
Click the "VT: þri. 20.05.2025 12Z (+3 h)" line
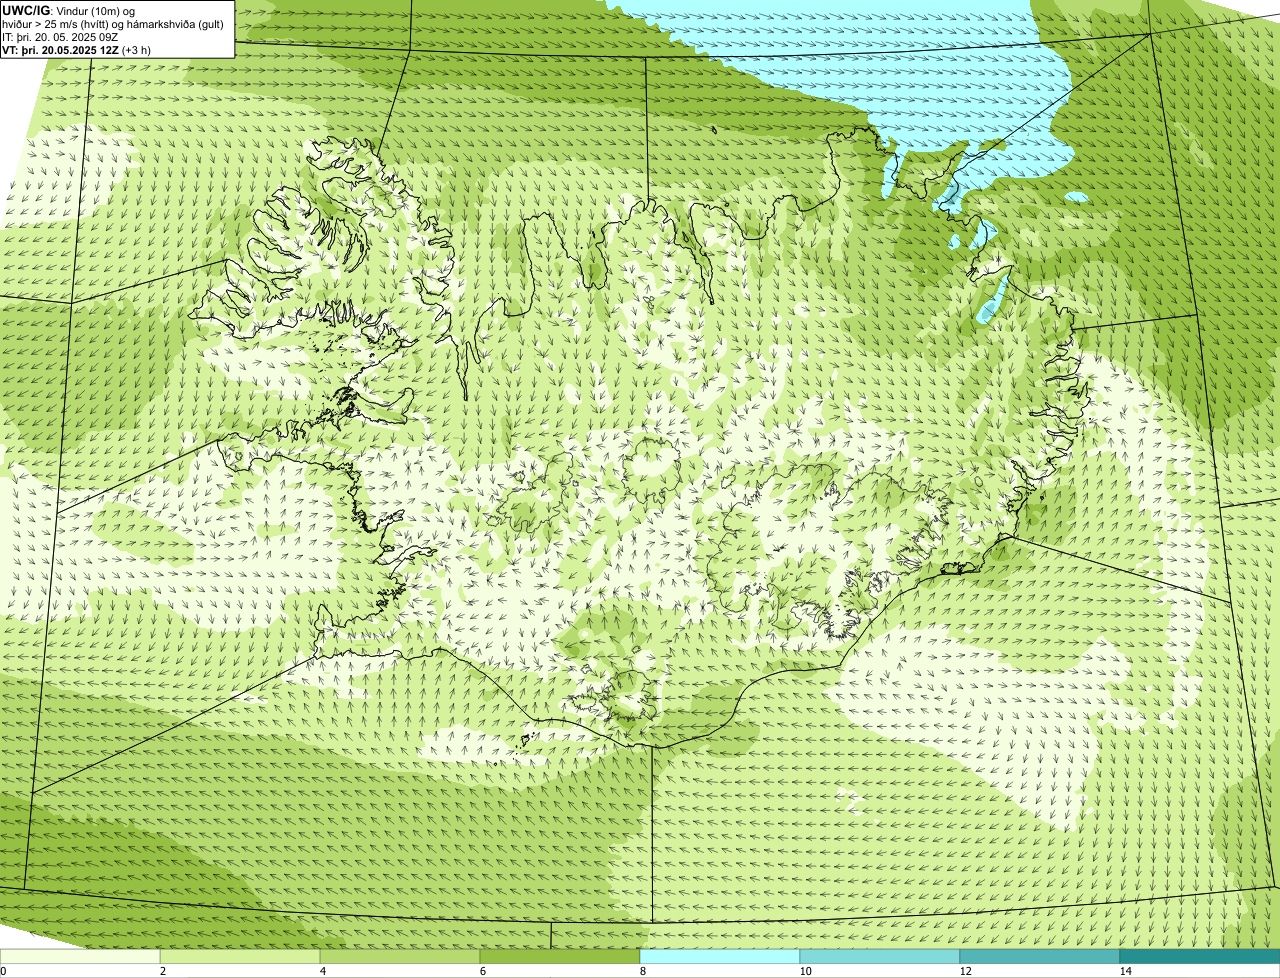(77, 49)
